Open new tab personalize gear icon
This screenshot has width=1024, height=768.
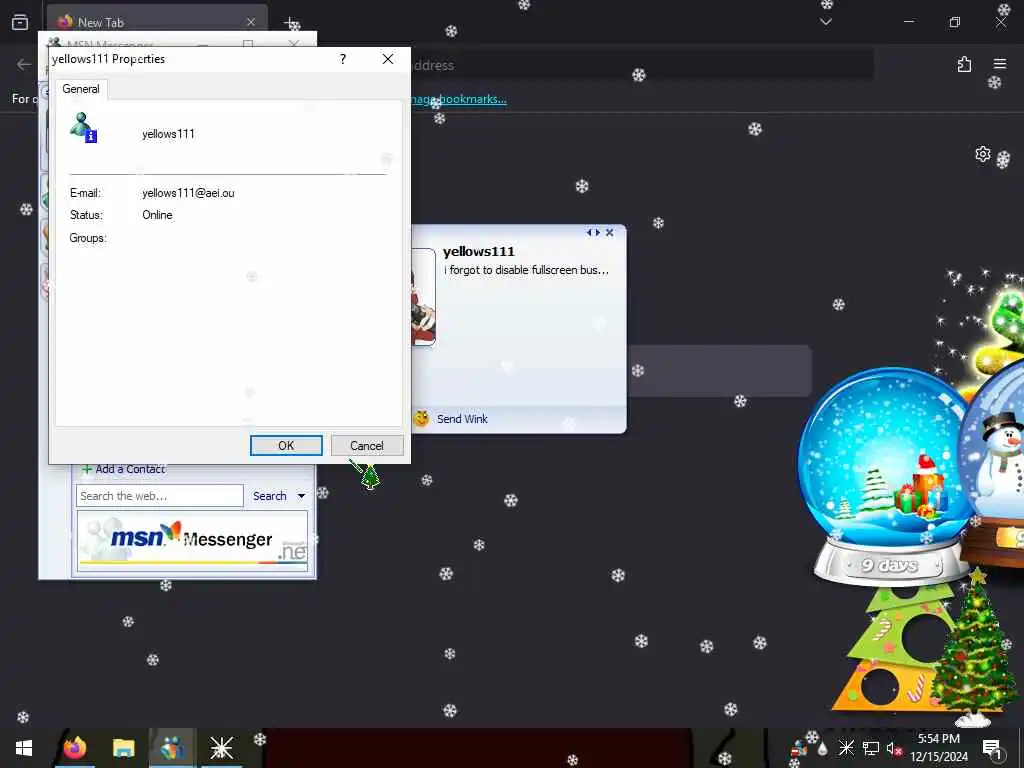coord(982,154)
